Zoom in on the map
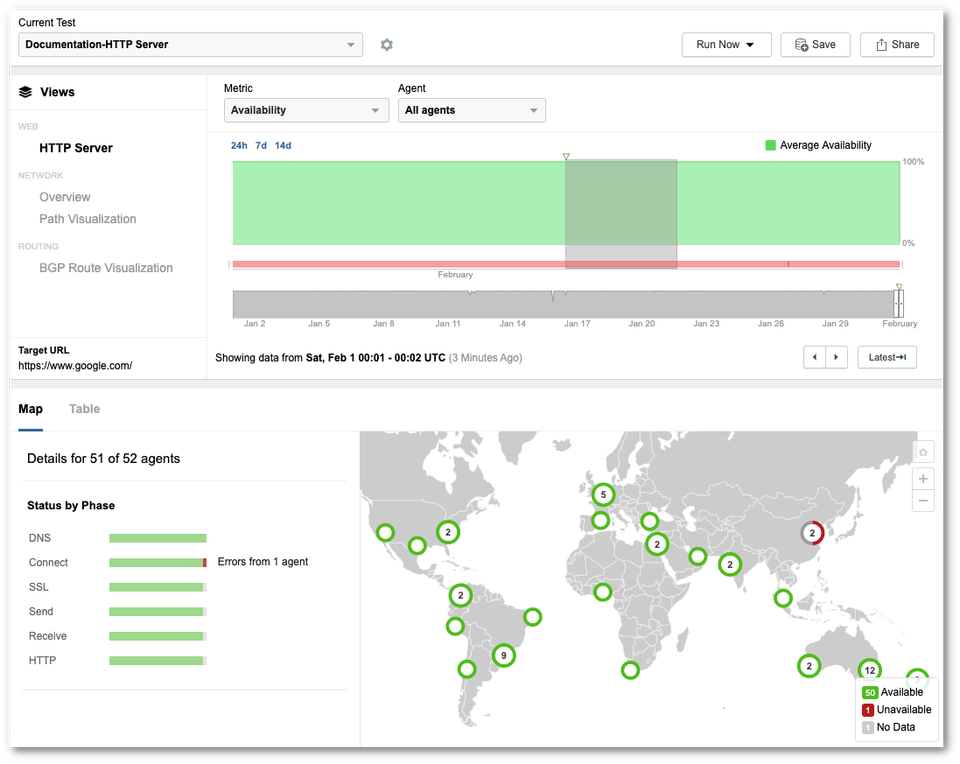 (924, 478)
